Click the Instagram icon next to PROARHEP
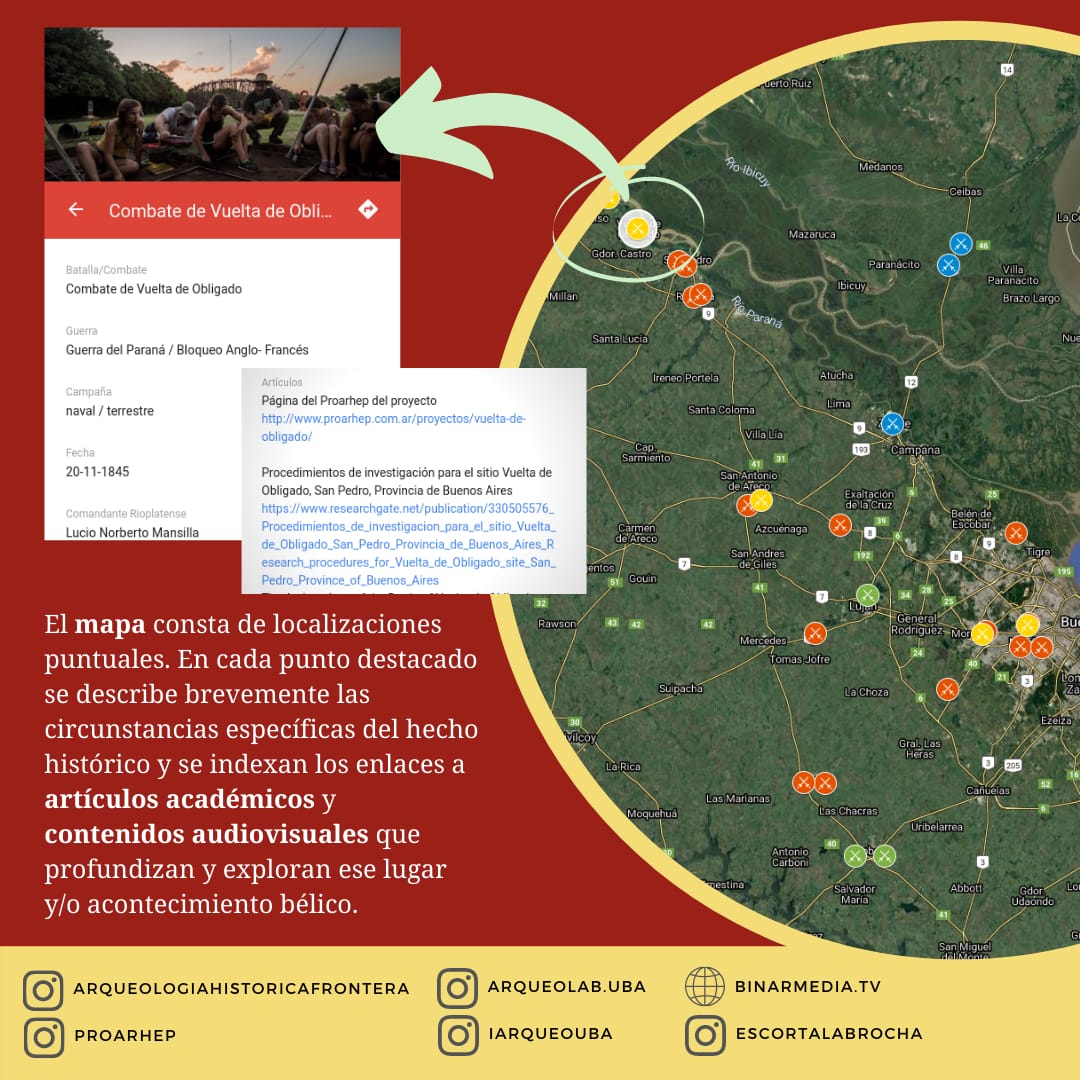 coord(43,1036)
